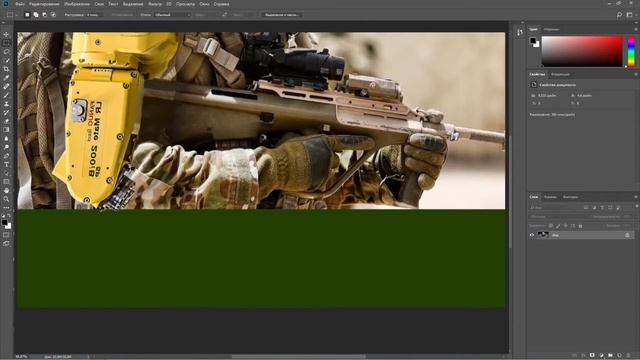Toggle Lock all icon in Layers panel
640x360 pixels.
click(x=580, y=226)
